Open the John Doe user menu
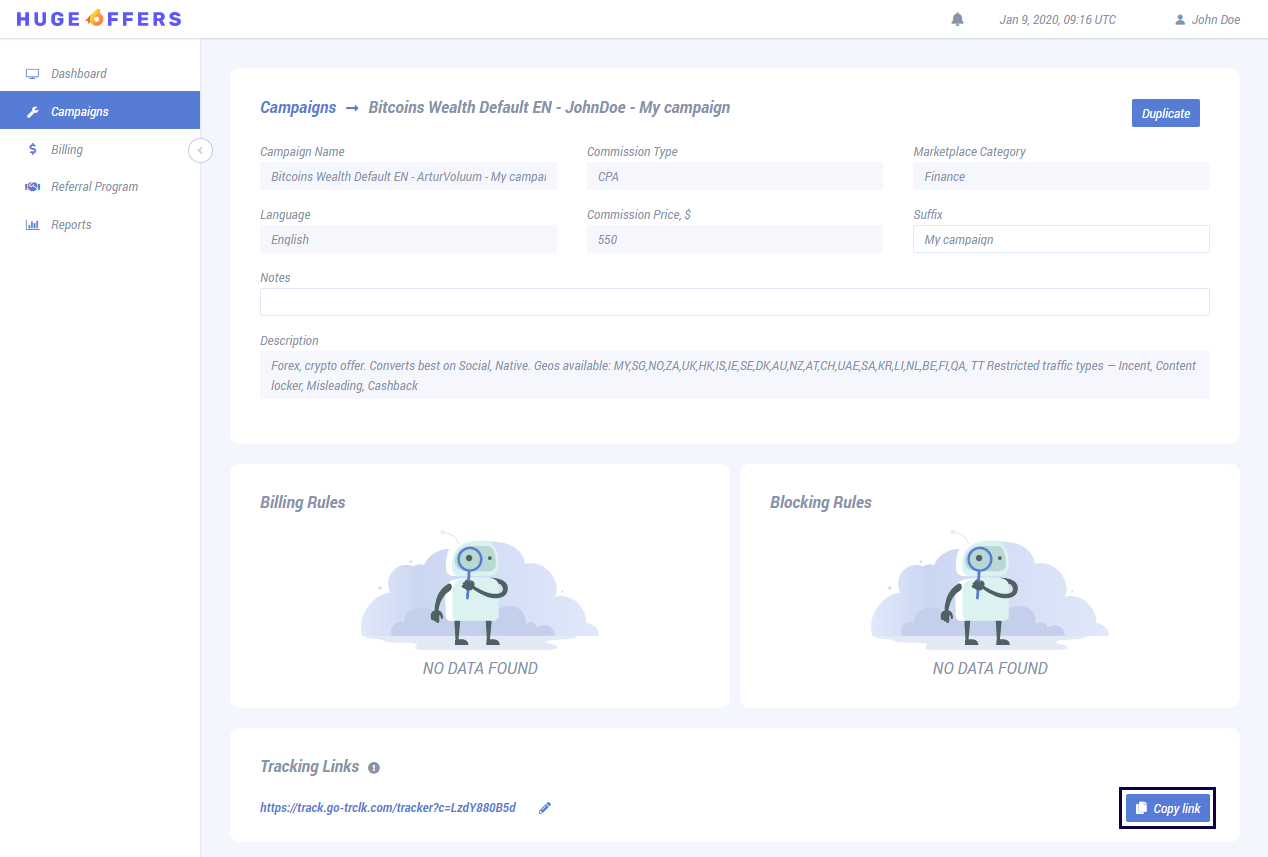The height and width of the screenshot is (857, 1268). point(1207,20)
